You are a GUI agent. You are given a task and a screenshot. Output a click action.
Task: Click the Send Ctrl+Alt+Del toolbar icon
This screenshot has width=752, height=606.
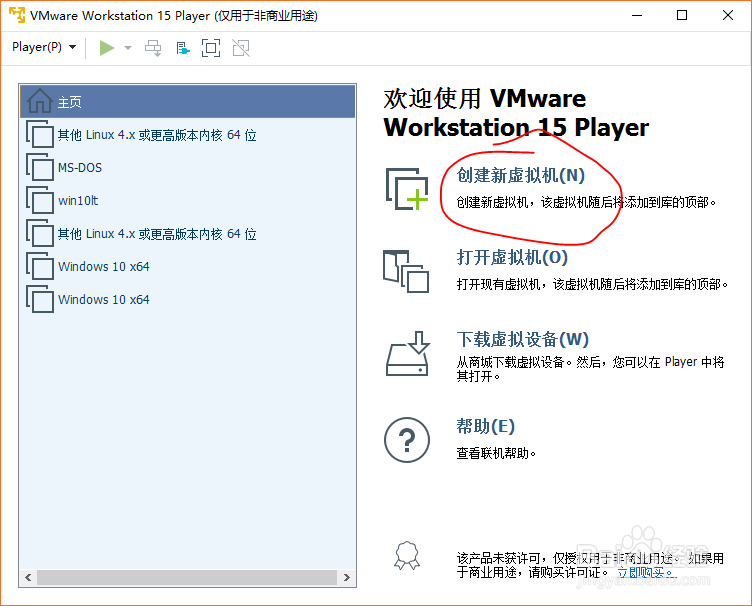(153, 48)
